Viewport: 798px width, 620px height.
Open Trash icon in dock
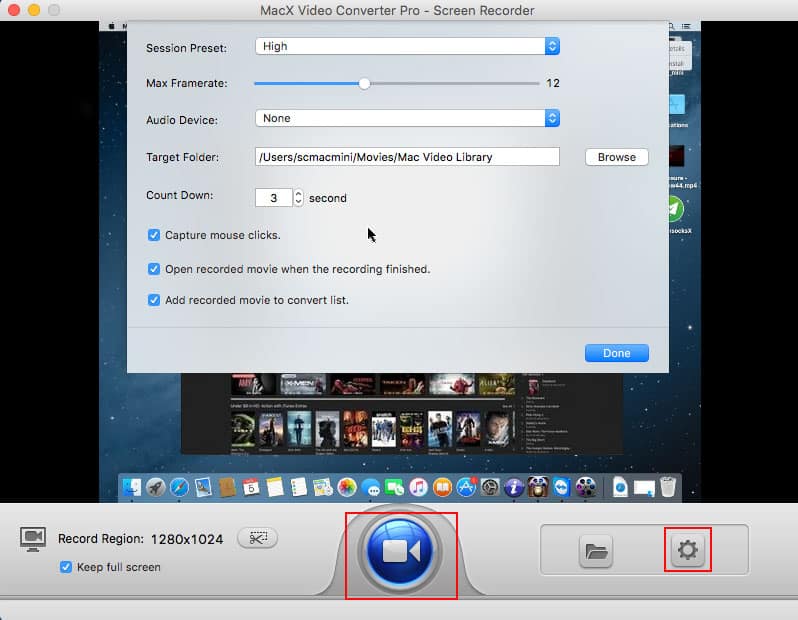pos(668,487)
